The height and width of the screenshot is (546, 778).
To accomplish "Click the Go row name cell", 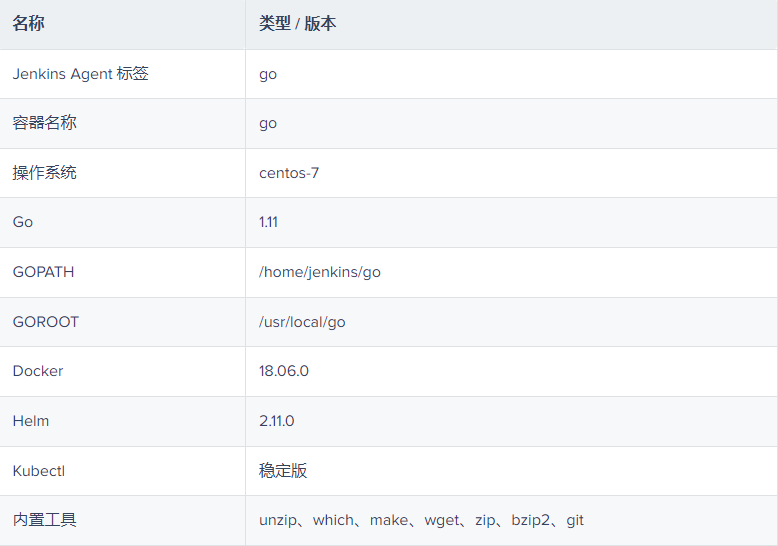I will tap(23, 222).
